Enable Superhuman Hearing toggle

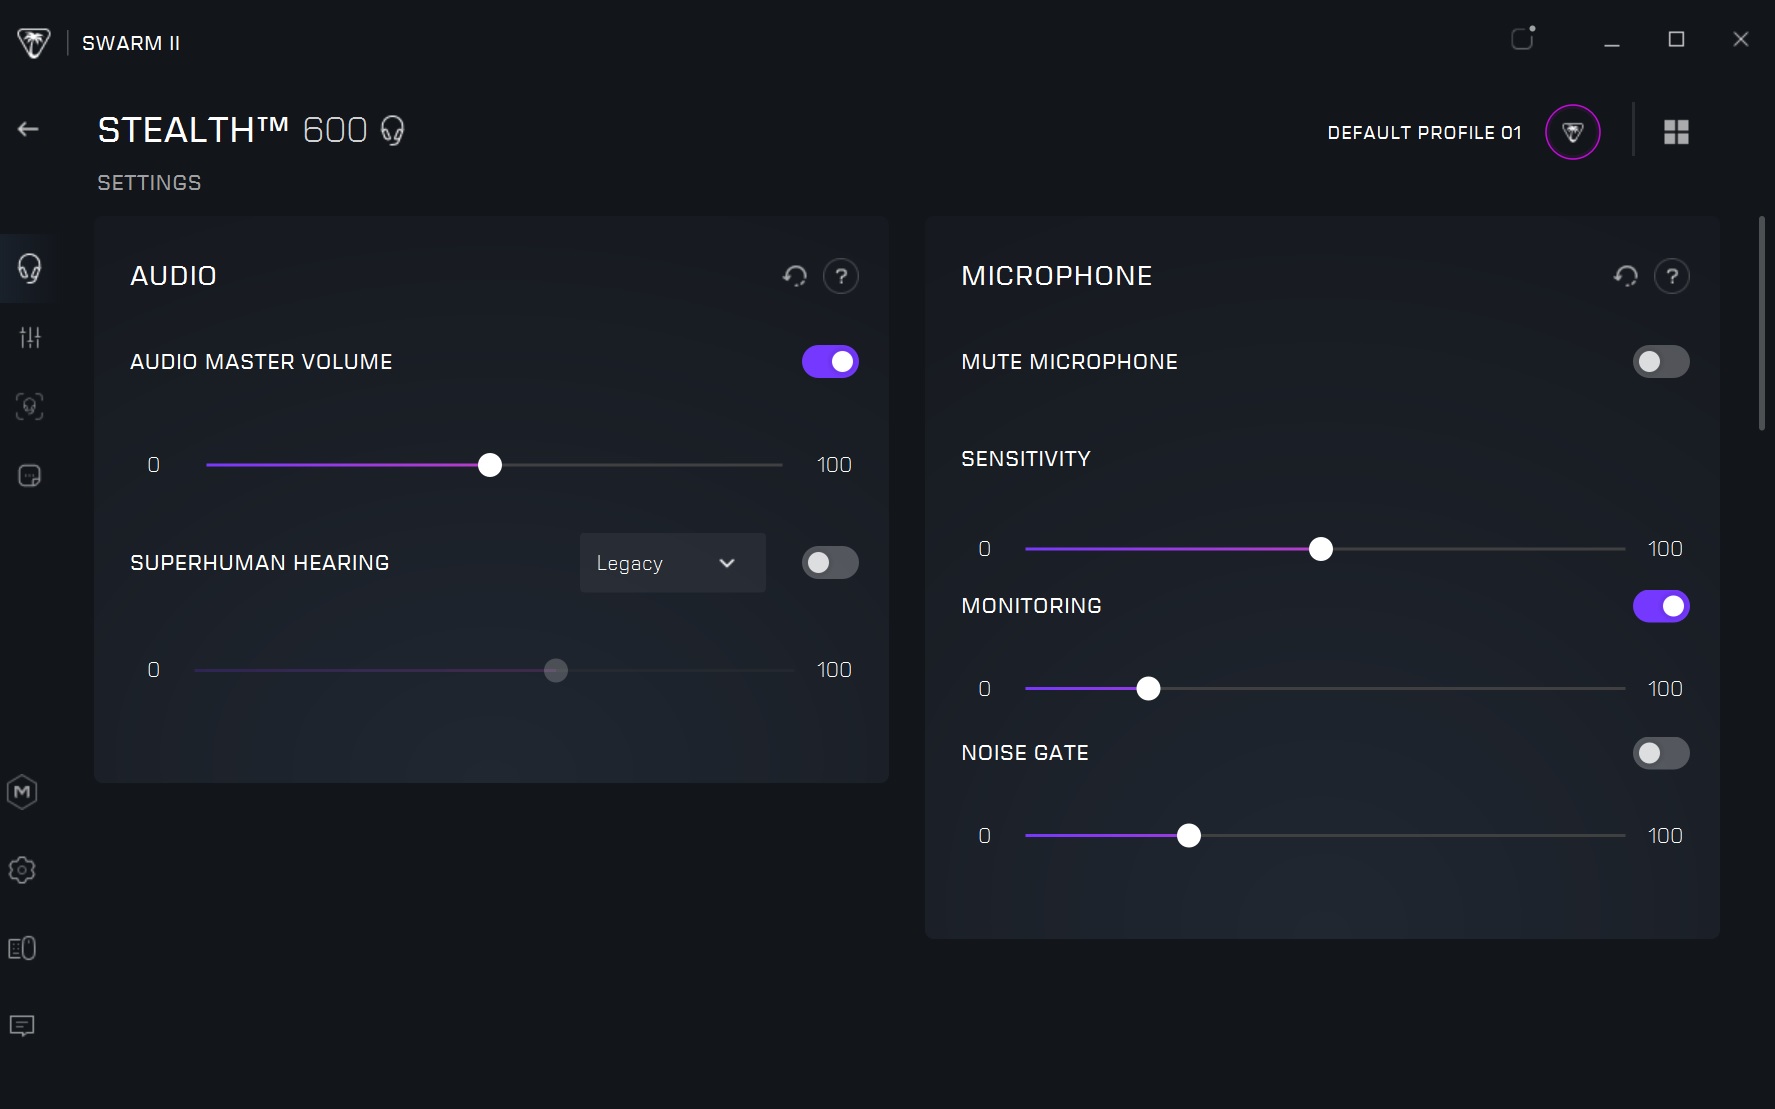click(x=830, y=563)
